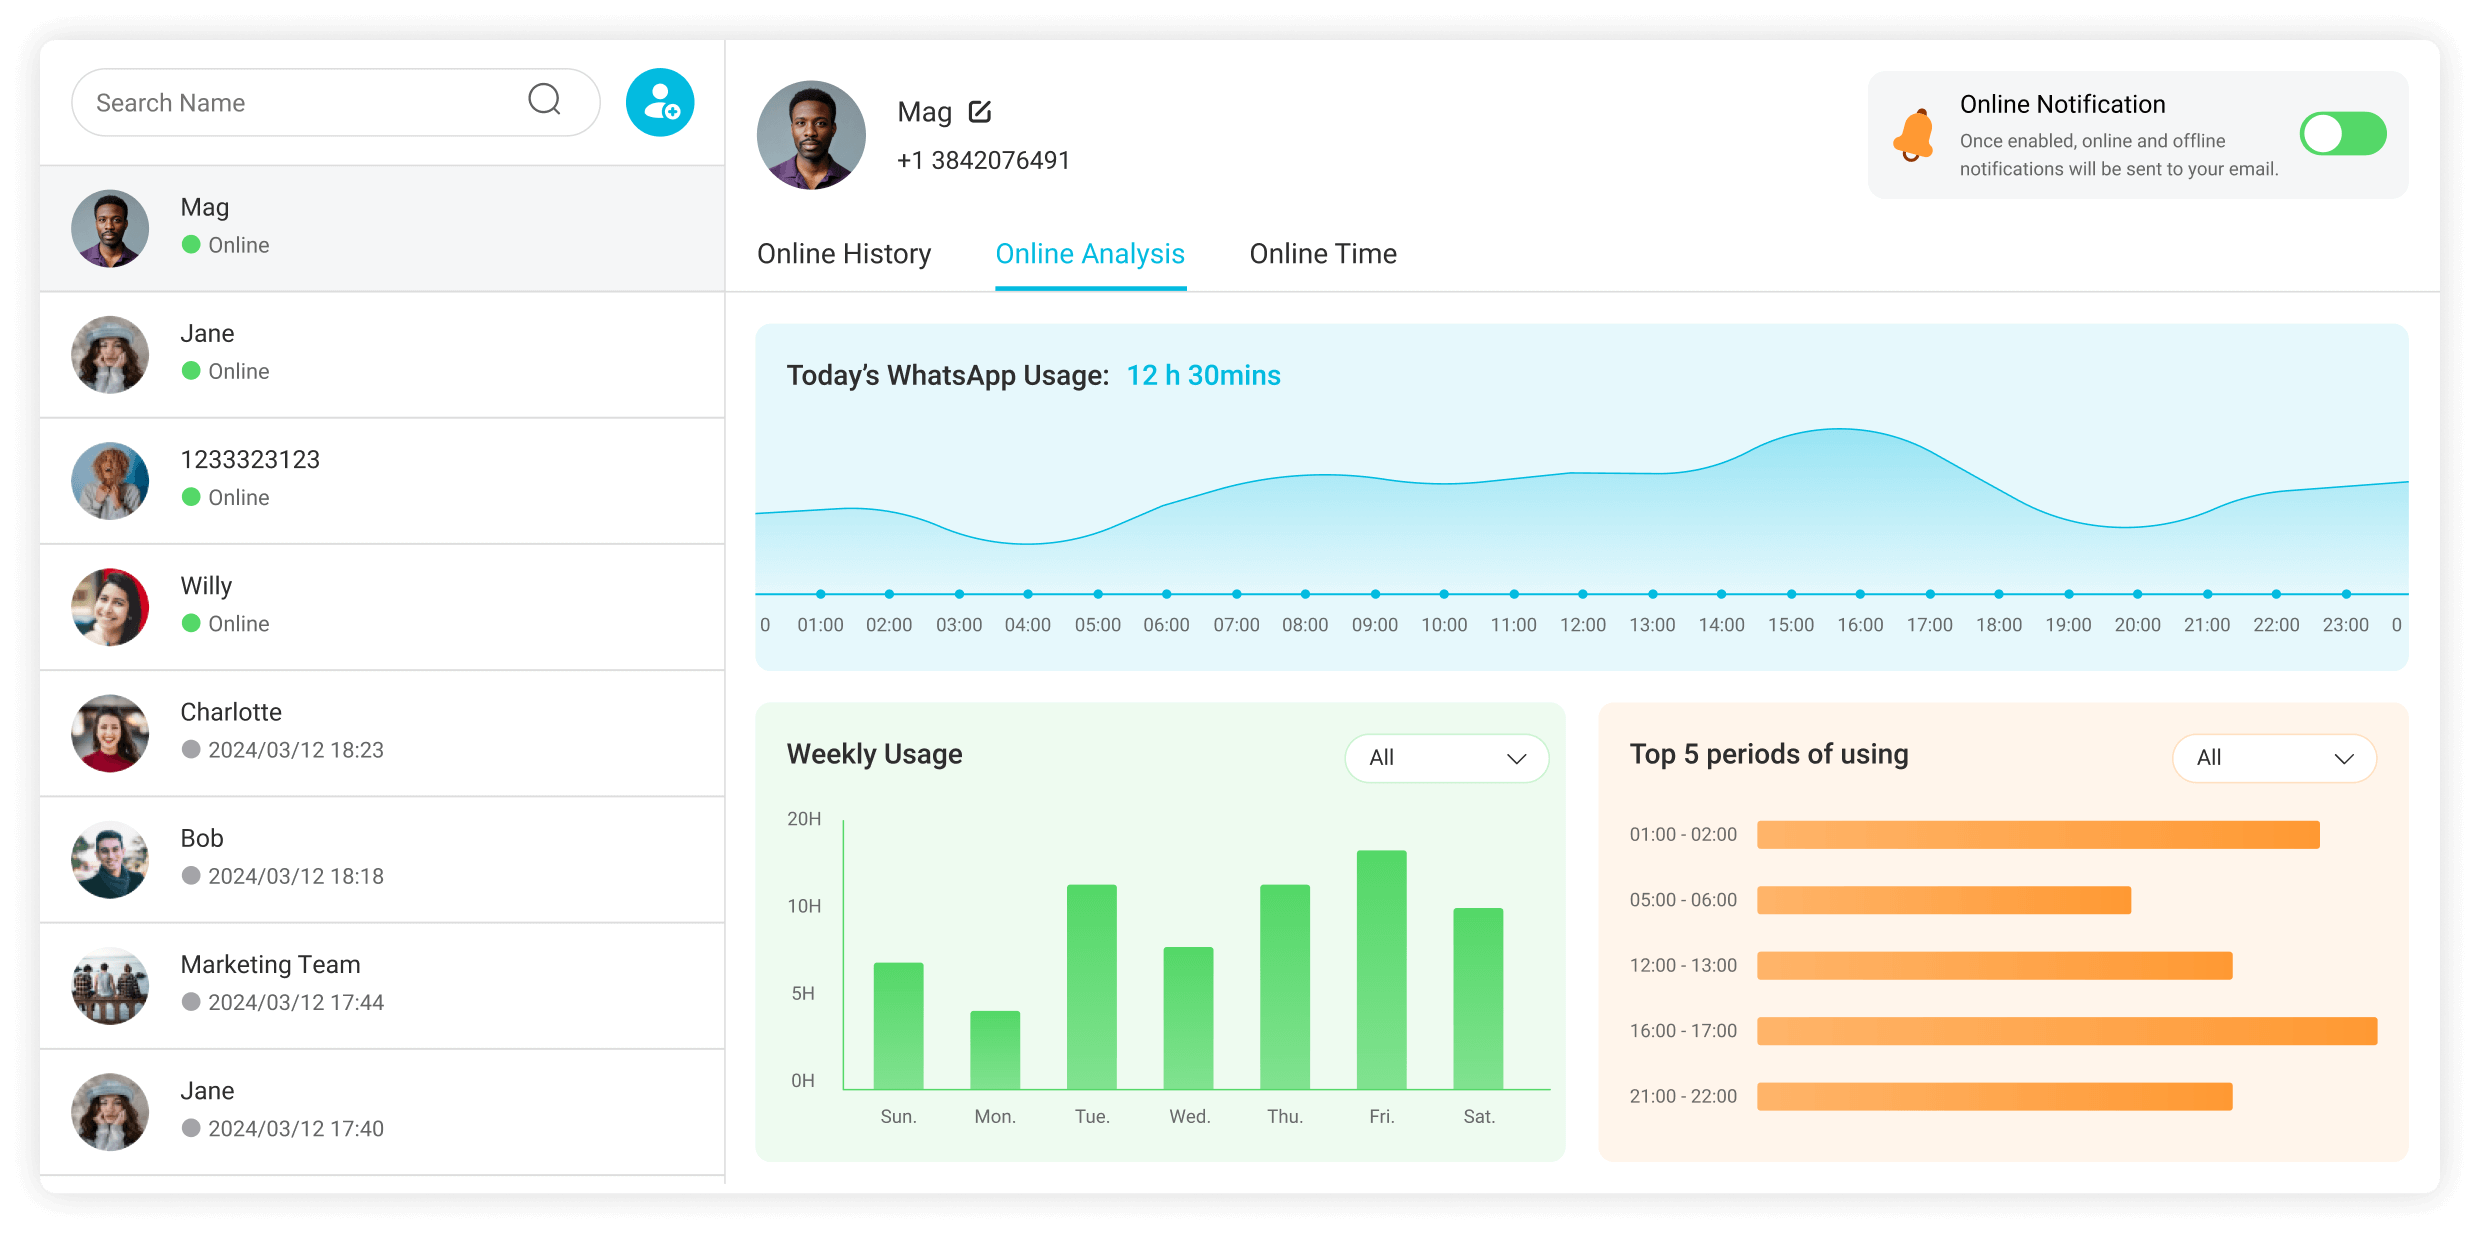
Task: Click the 01:00 - 02:00 period bar
Action: pyautogui.click(x=2038, y=835)
